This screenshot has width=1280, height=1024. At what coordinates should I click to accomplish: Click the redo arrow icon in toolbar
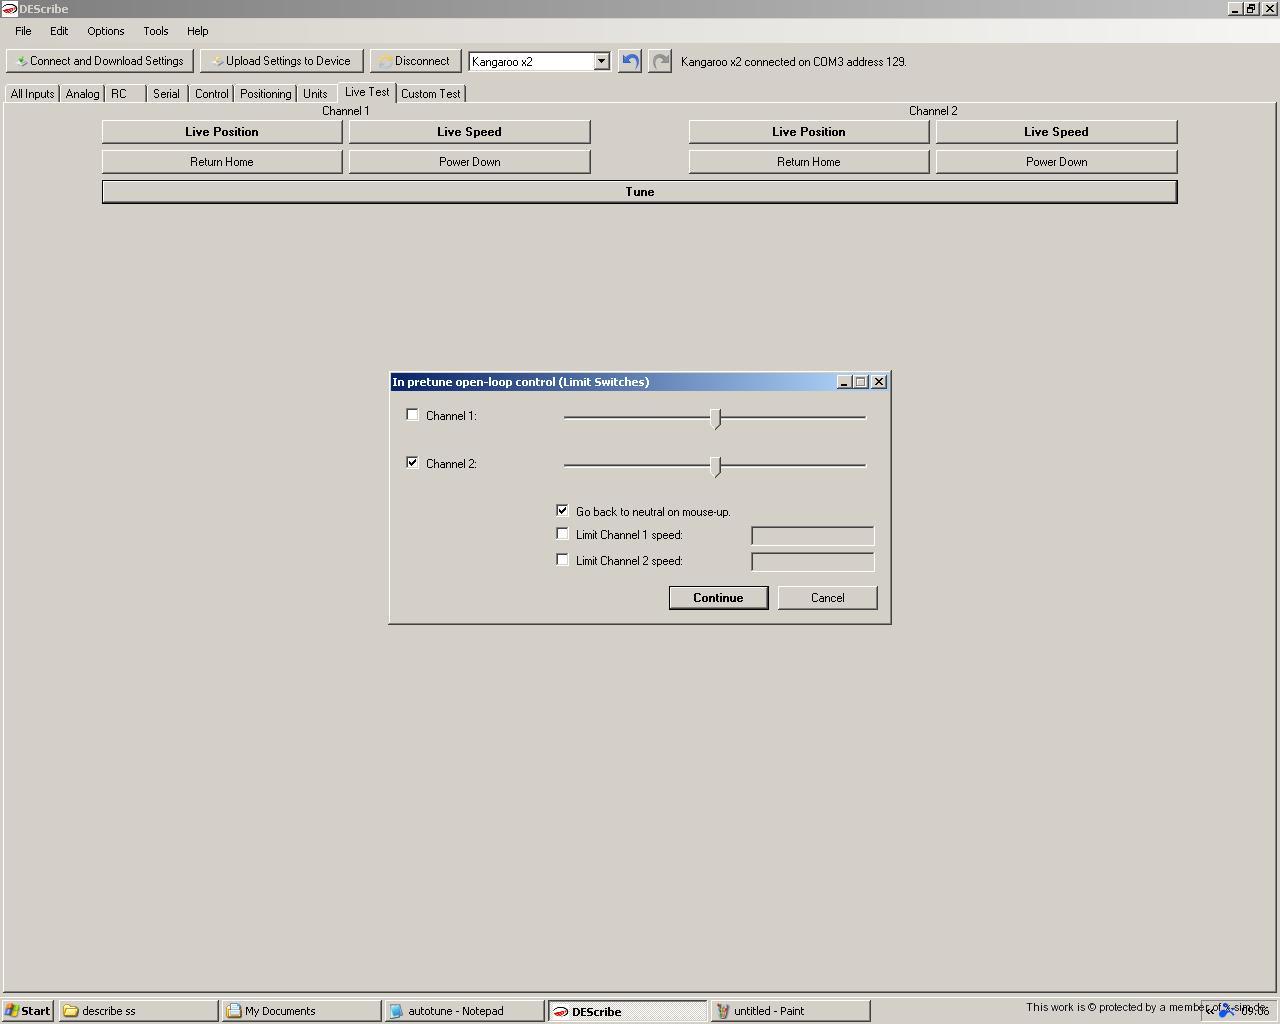point(660,61)
